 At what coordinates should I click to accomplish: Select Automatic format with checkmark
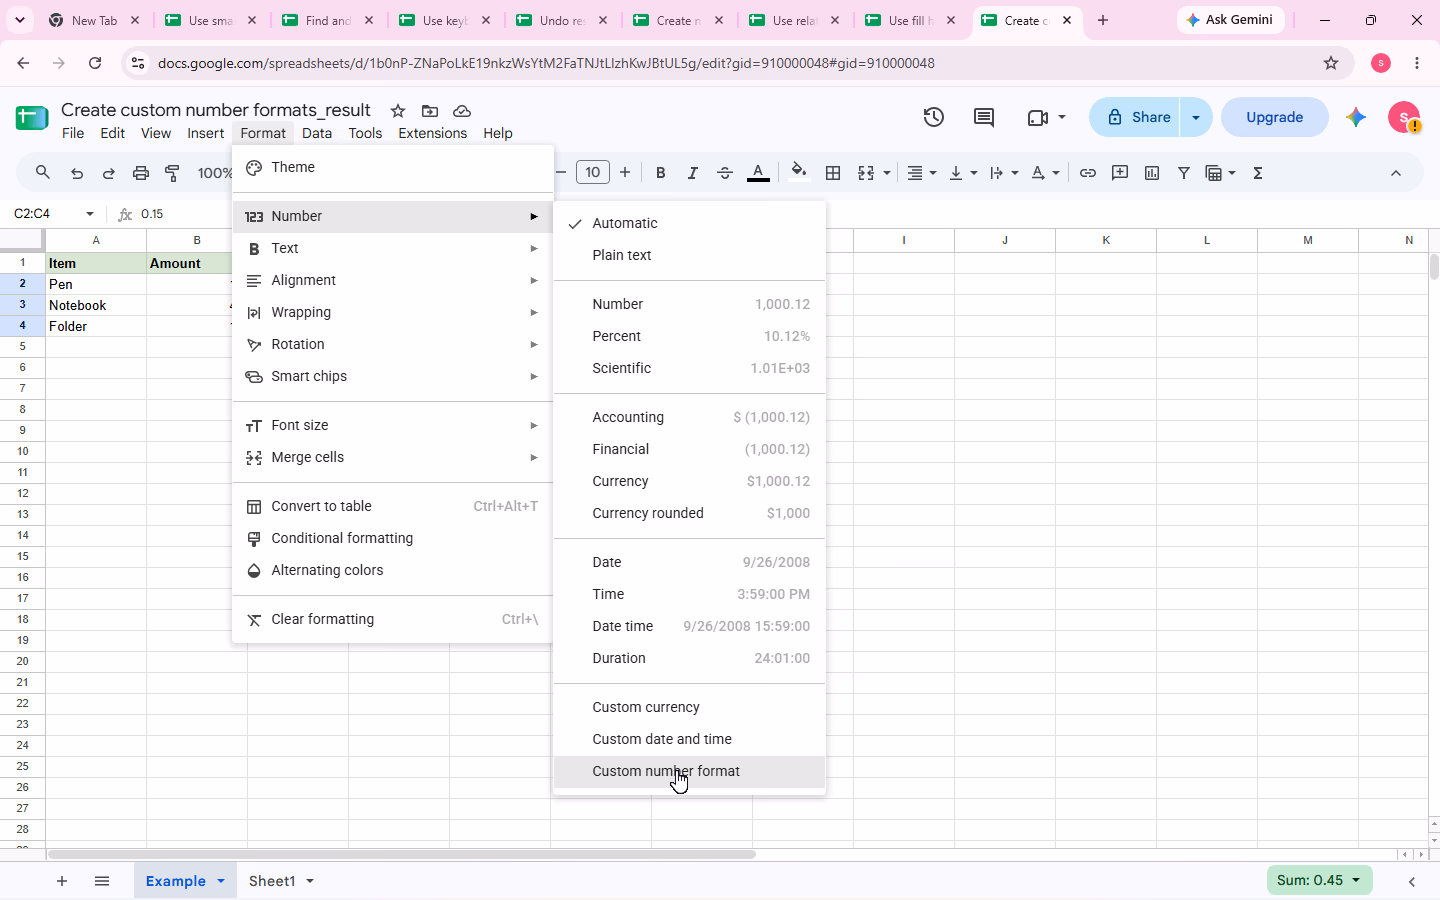[x=690, y=223]
